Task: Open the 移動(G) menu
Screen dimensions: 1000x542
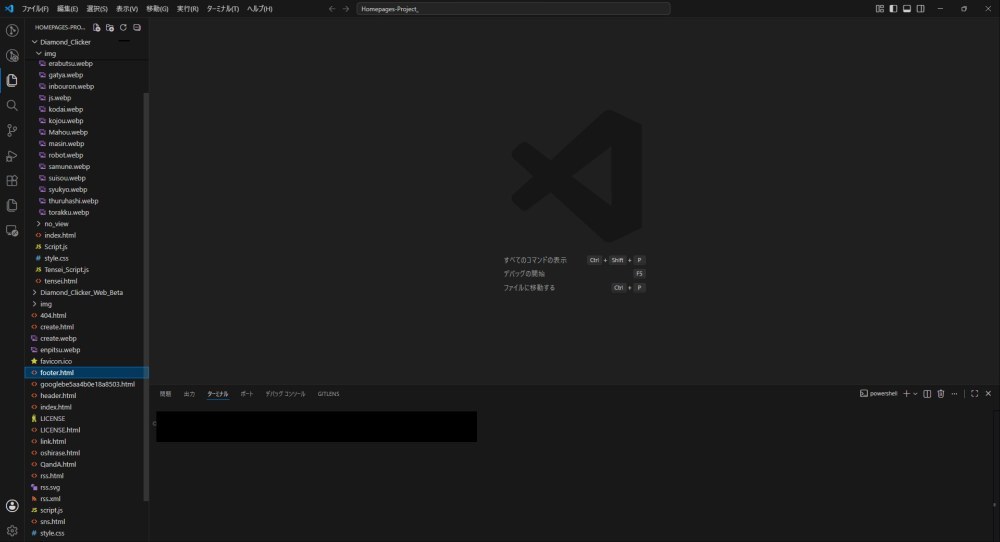Action: [157, 9]
